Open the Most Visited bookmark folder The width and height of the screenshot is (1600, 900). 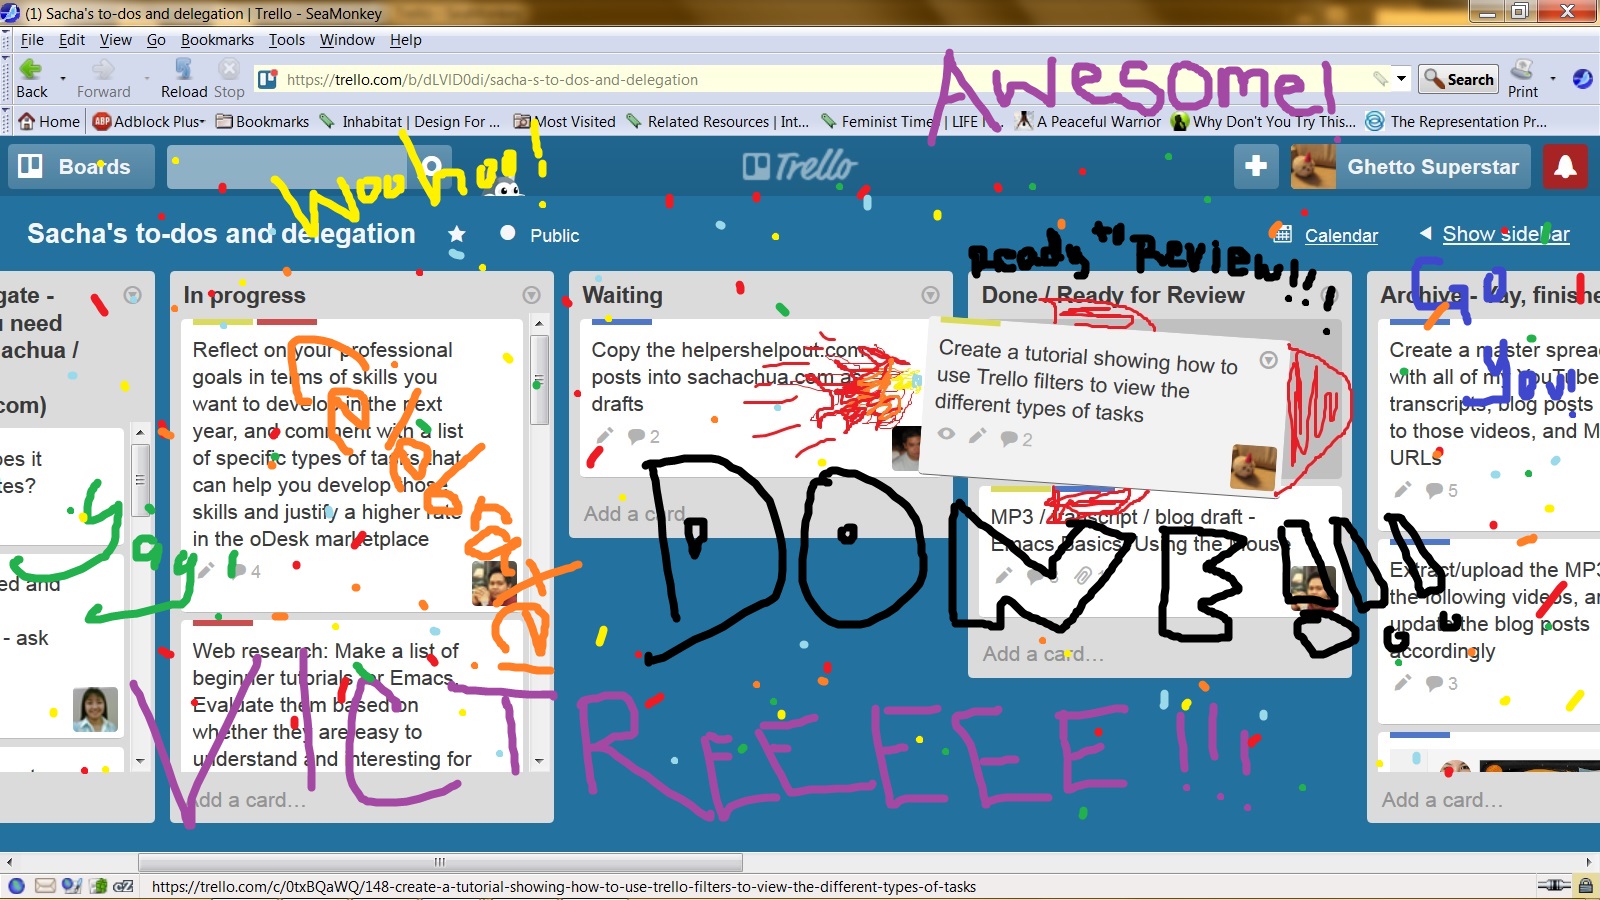tap(565, 121)
